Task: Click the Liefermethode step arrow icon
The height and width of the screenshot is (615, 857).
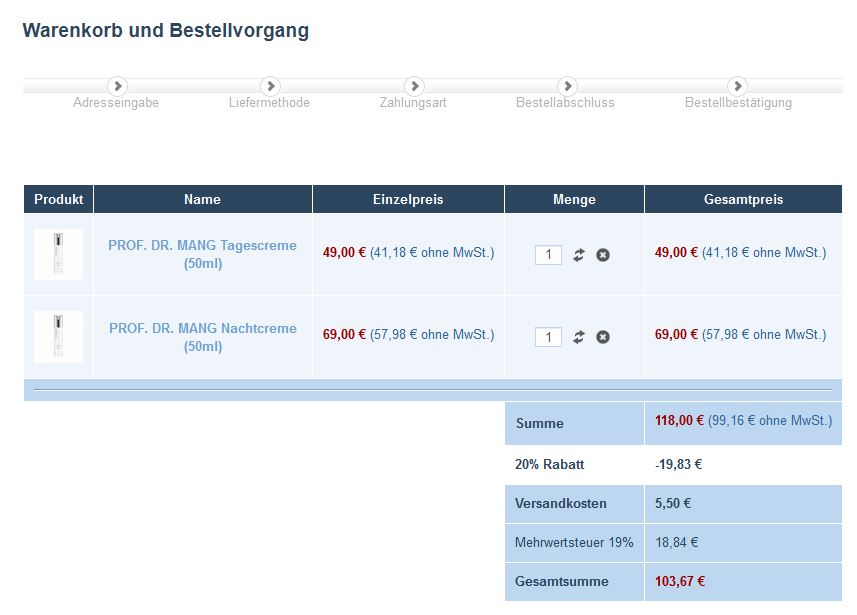Action: click(x=271, y=86)
